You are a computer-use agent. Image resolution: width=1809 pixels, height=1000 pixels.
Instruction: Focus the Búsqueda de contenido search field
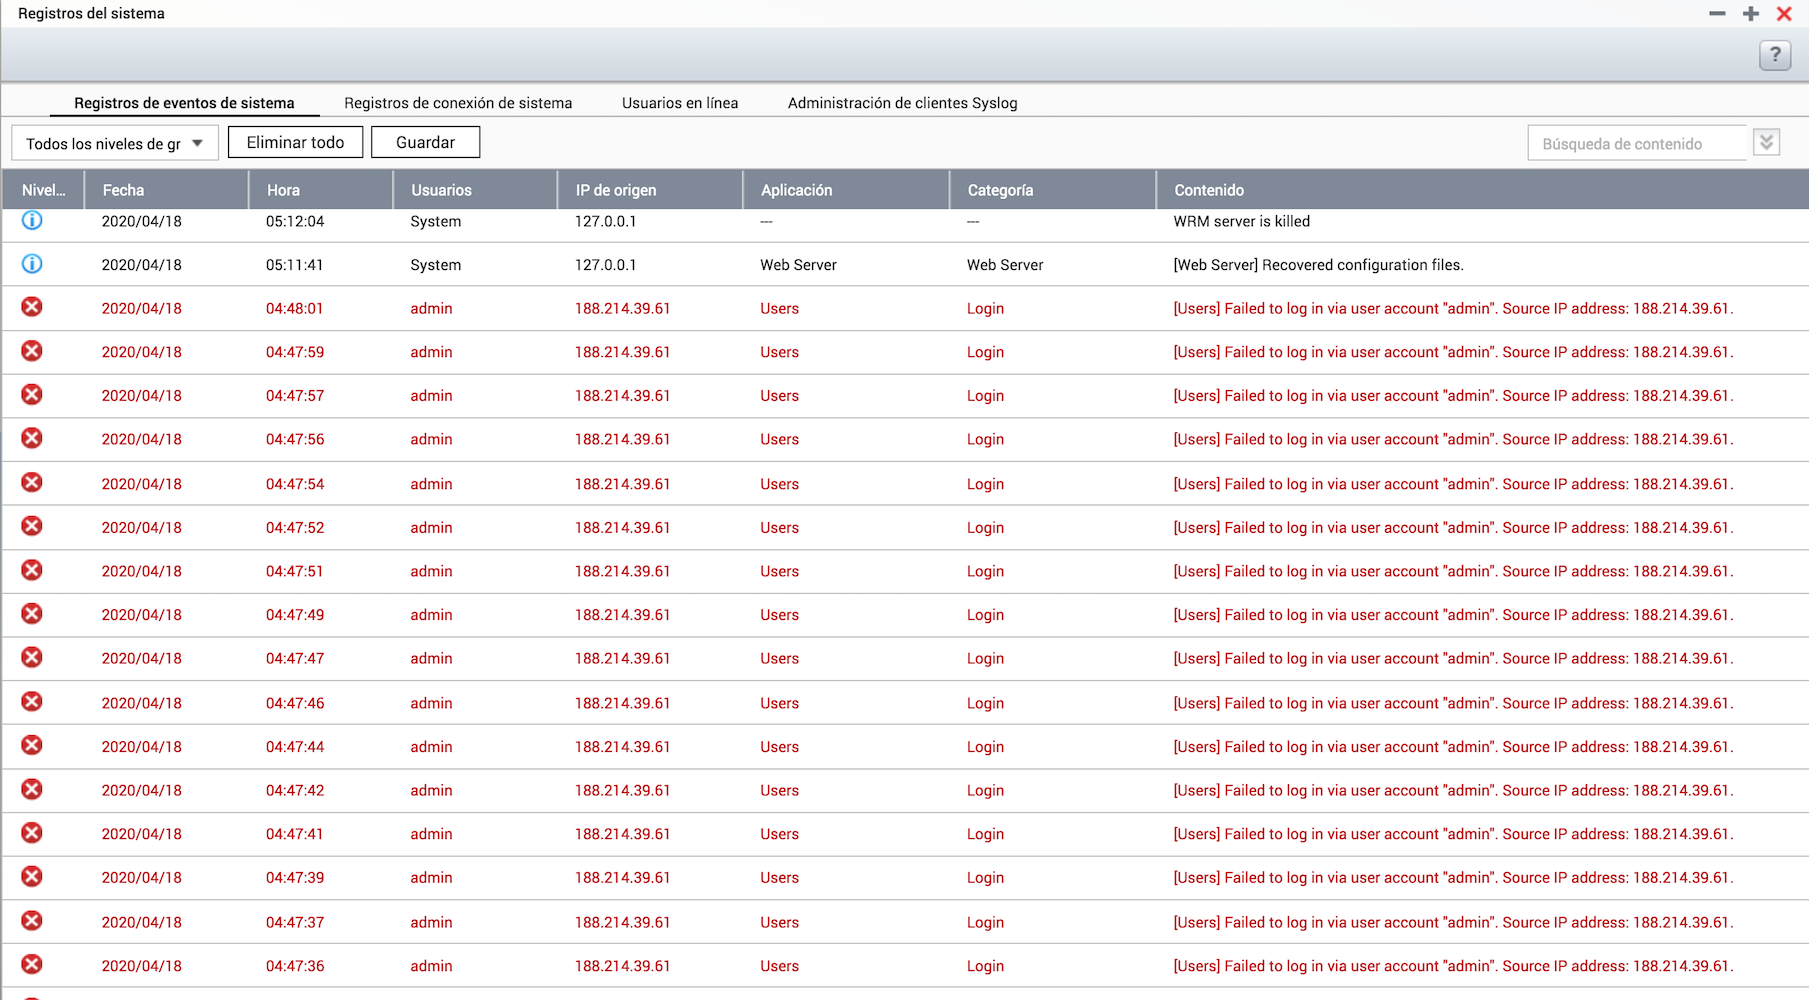tap(1636, 143)
